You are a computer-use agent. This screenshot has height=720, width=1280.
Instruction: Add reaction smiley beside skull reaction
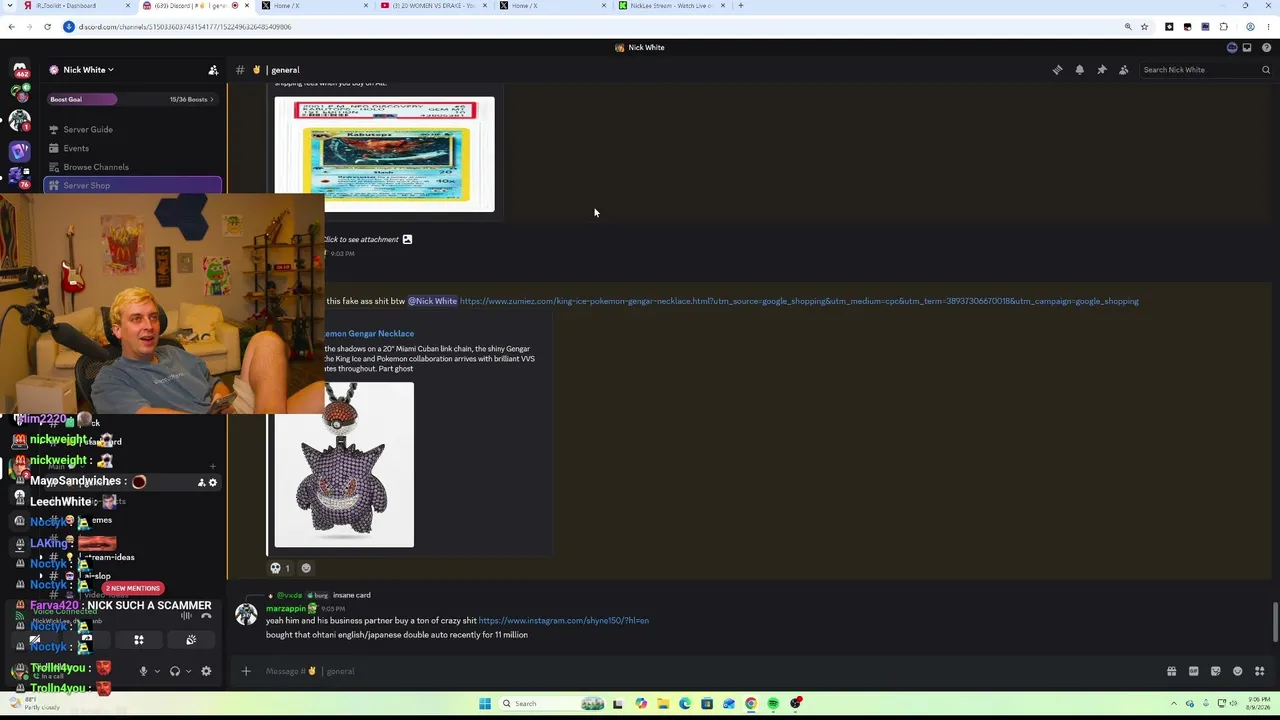coord(306,568)
